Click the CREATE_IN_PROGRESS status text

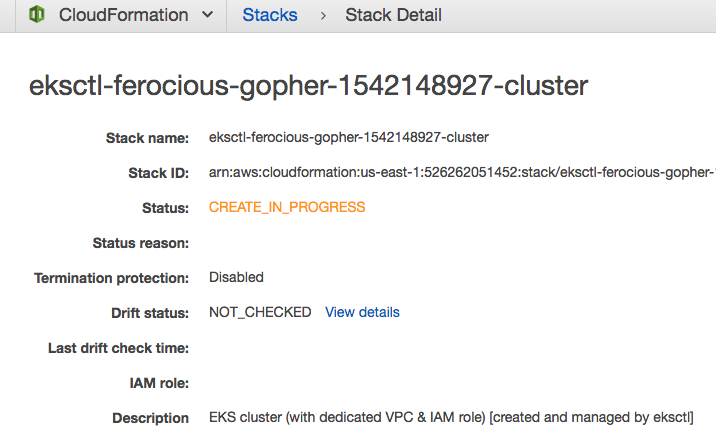287,207
